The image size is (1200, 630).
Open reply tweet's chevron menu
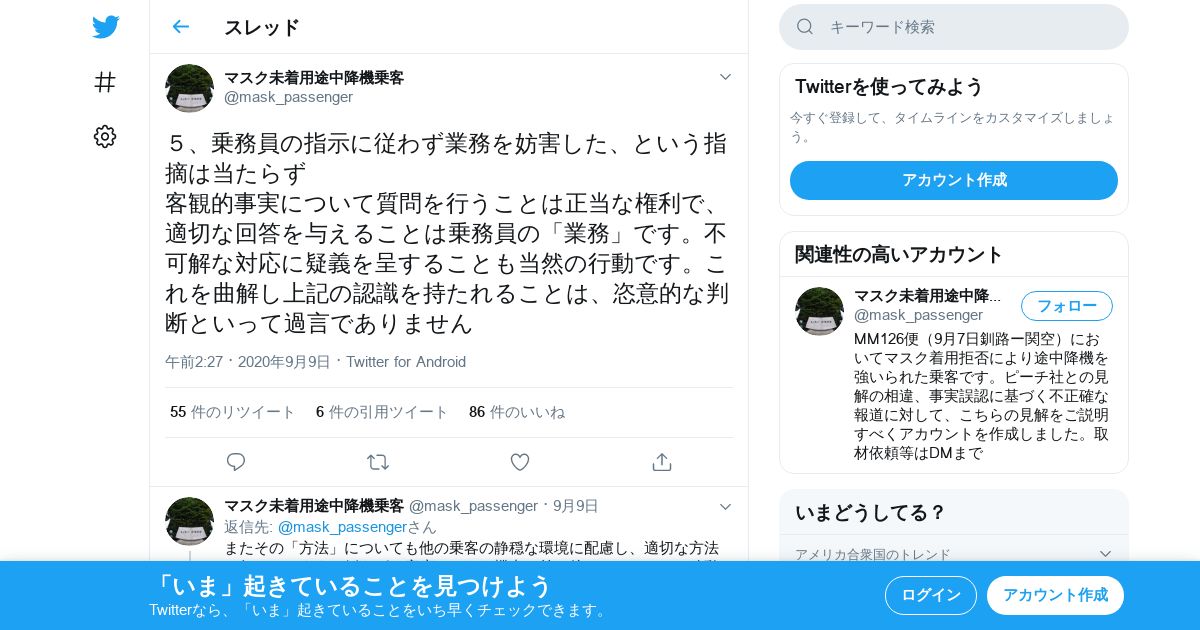click(x=725, y=507)
